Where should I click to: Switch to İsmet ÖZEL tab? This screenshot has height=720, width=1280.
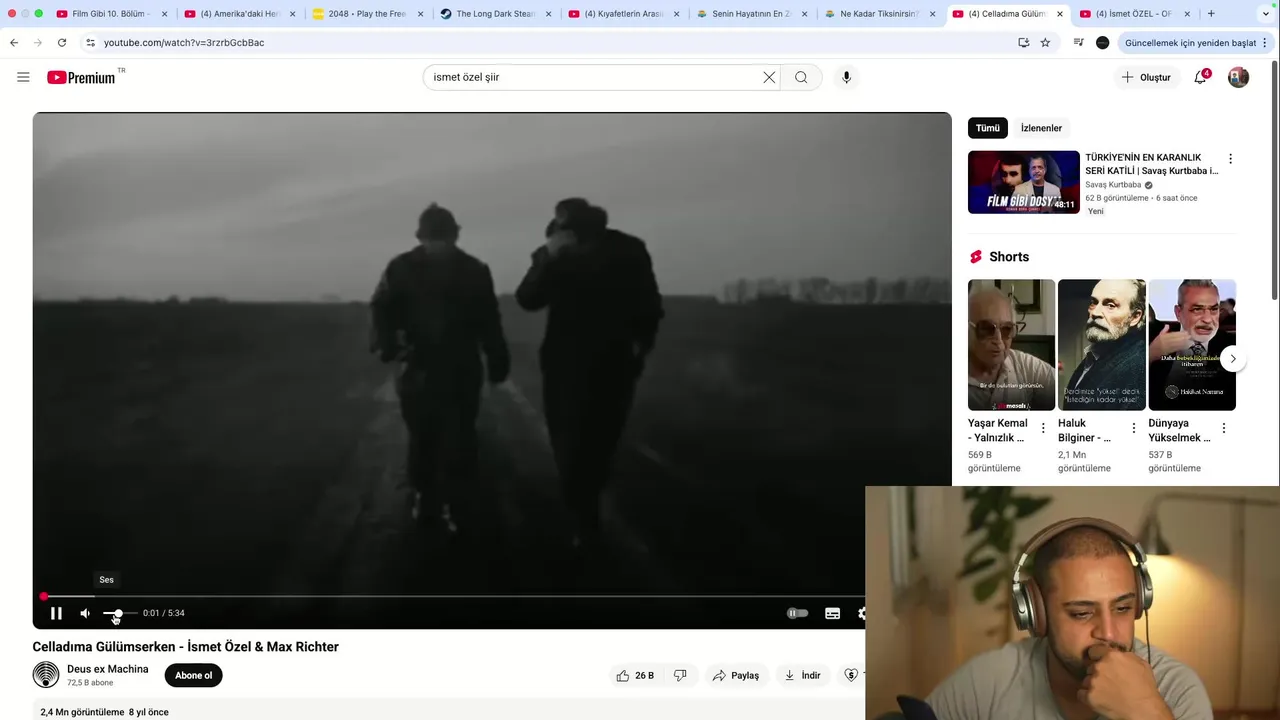click(x=1134, y=14)
